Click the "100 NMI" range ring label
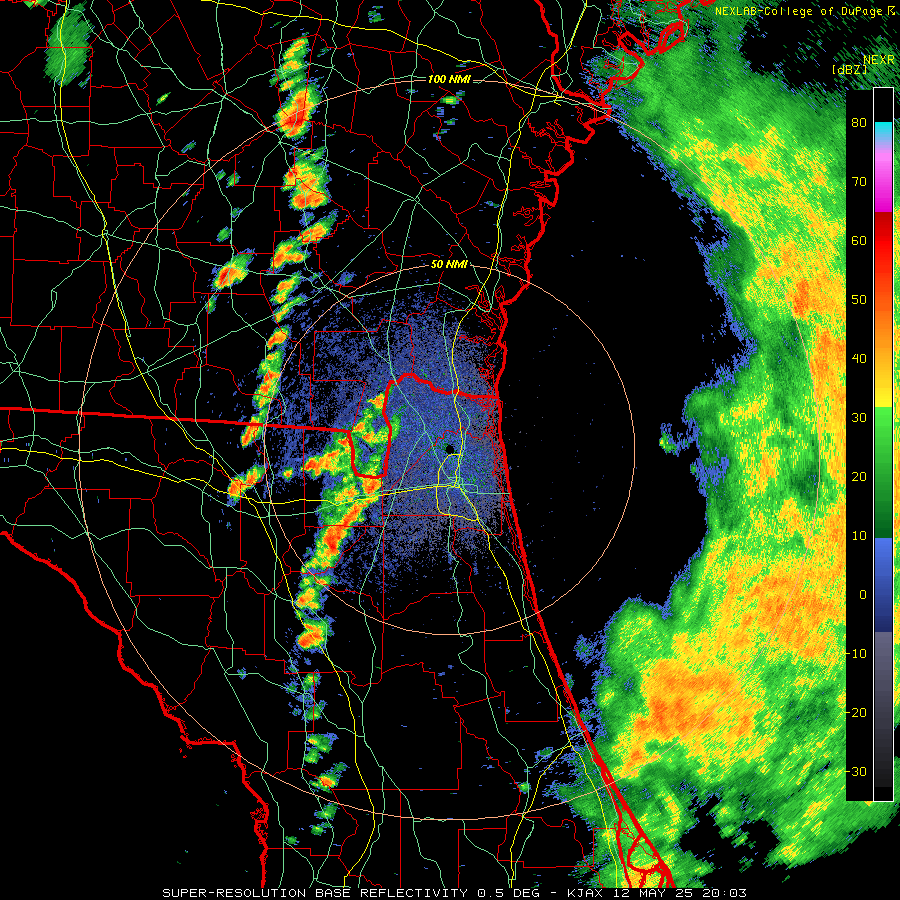Image resolution: width=900 pixels, height=900 pixels. 449,79
